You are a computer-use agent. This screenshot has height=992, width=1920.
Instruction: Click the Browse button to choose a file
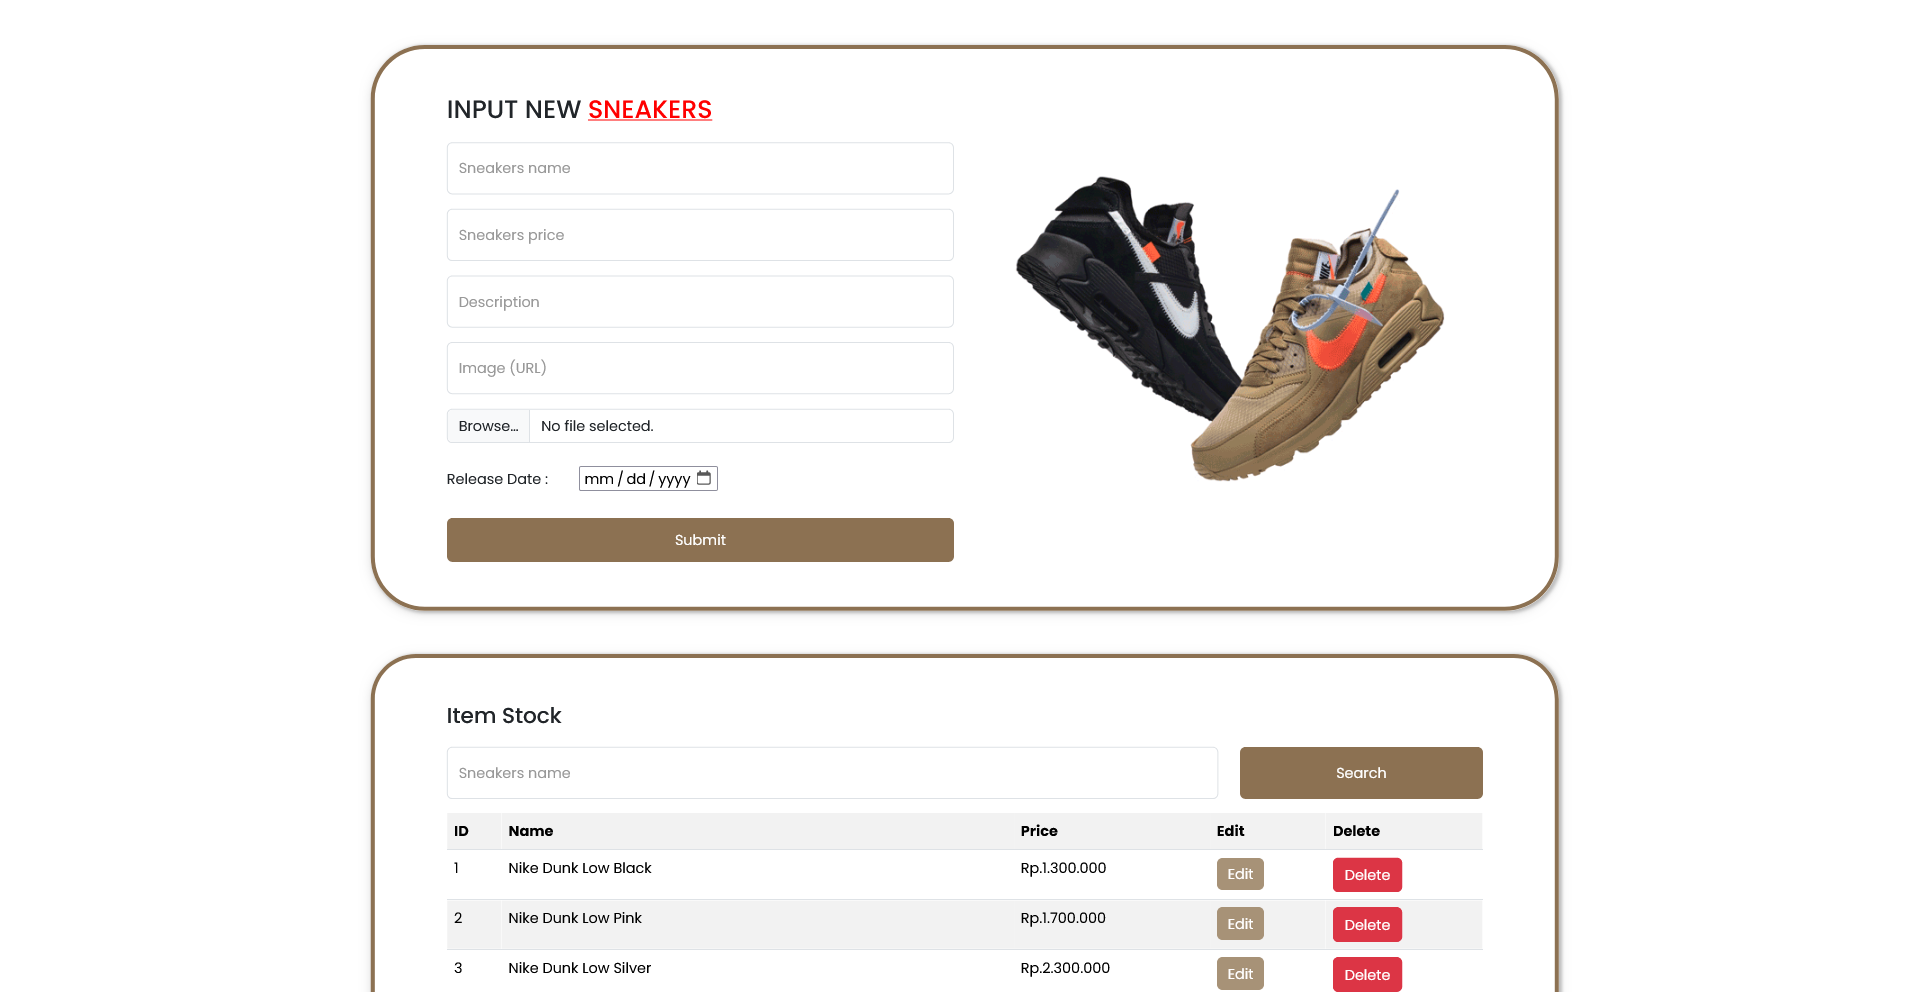487,425
